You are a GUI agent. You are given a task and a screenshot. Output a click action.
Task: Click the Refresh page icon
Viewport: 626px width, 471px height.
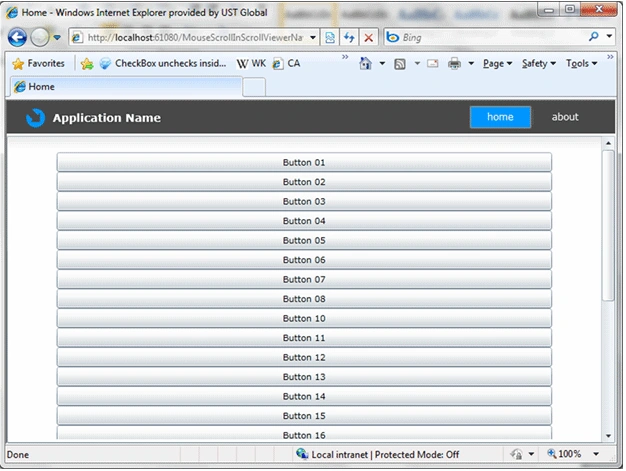point(349,38)
